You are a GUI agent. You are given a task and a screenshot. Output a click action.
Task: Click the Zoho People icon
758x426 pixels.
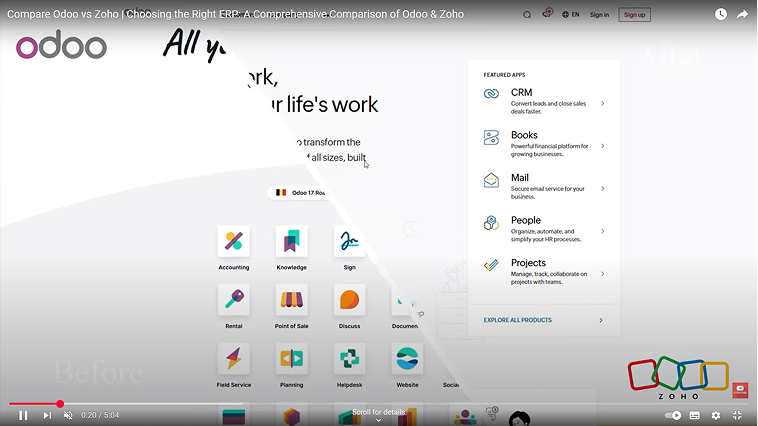pyautogui.click(x=491, y=223)
